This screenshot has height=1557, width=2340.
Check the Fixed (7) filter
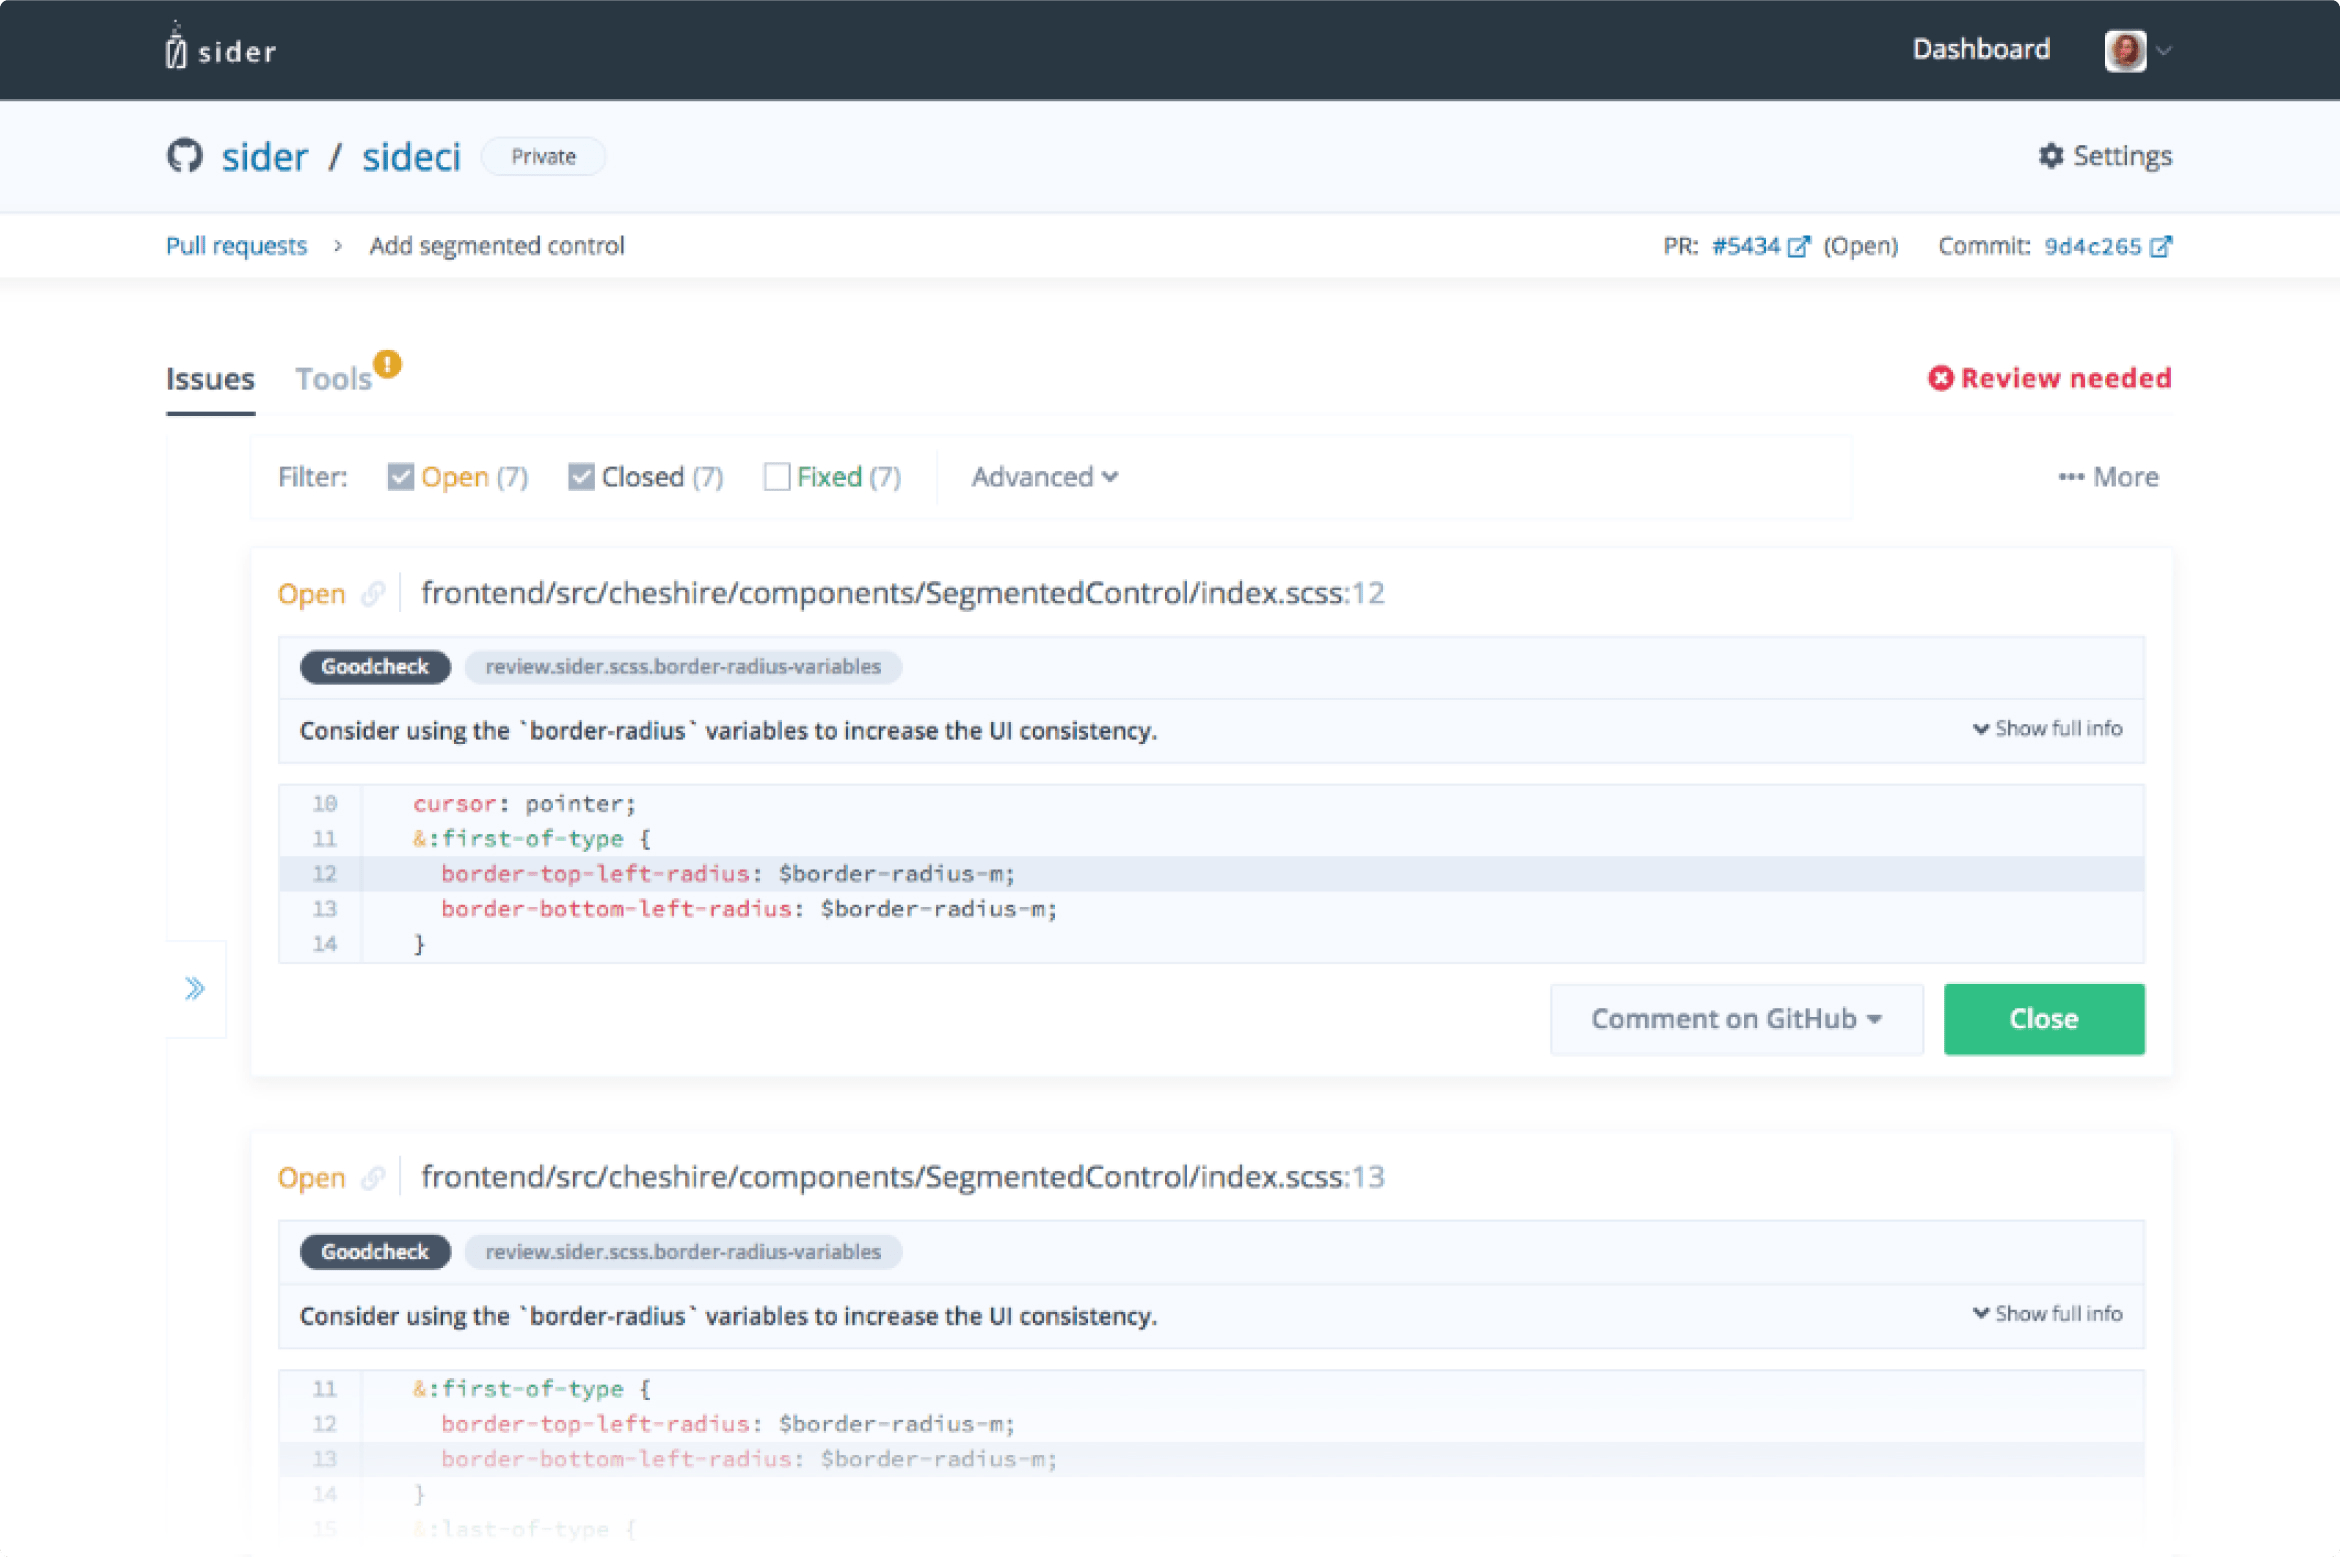776,477
